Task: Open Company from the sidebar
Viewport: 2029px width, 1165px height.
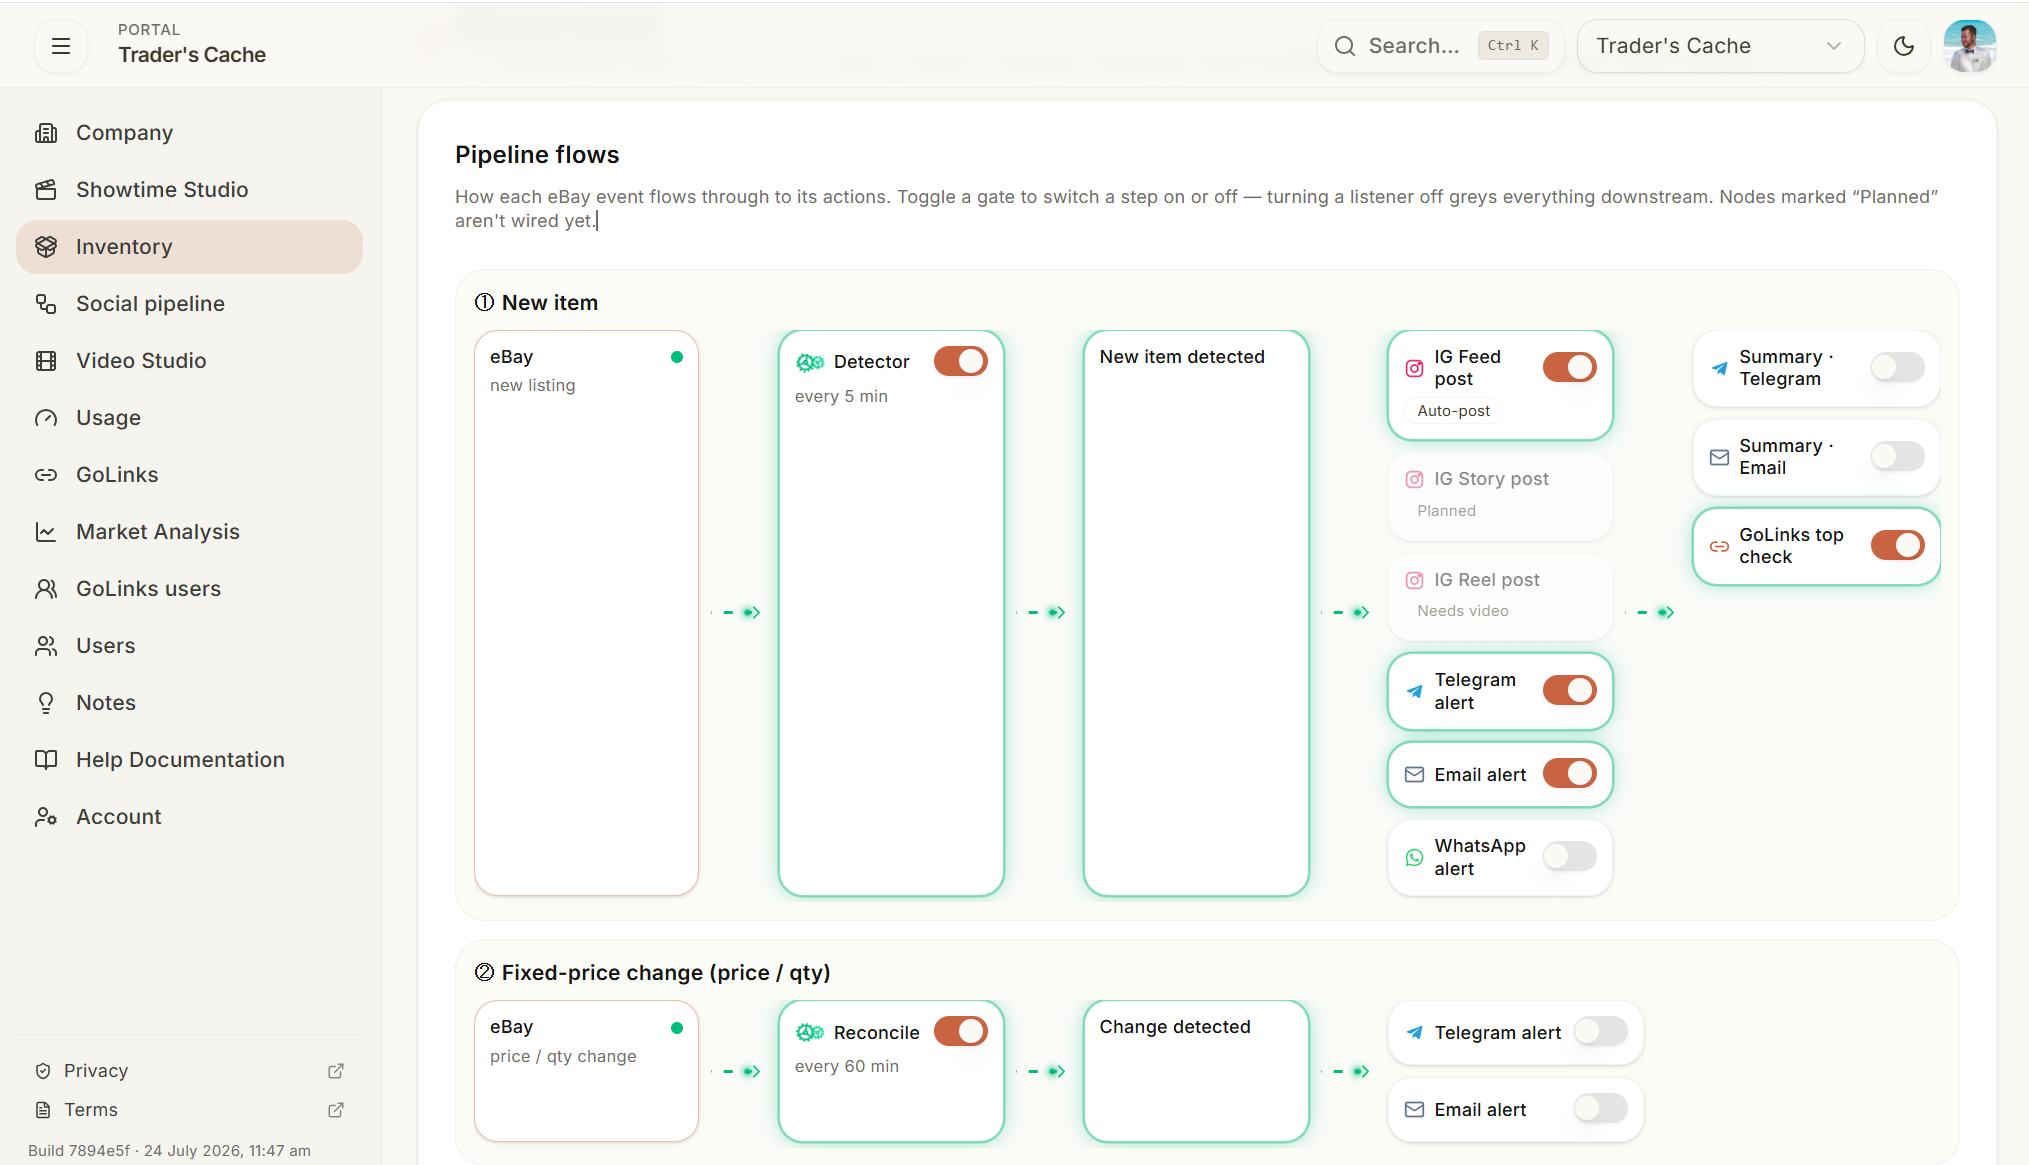Action: coord(189,133)
